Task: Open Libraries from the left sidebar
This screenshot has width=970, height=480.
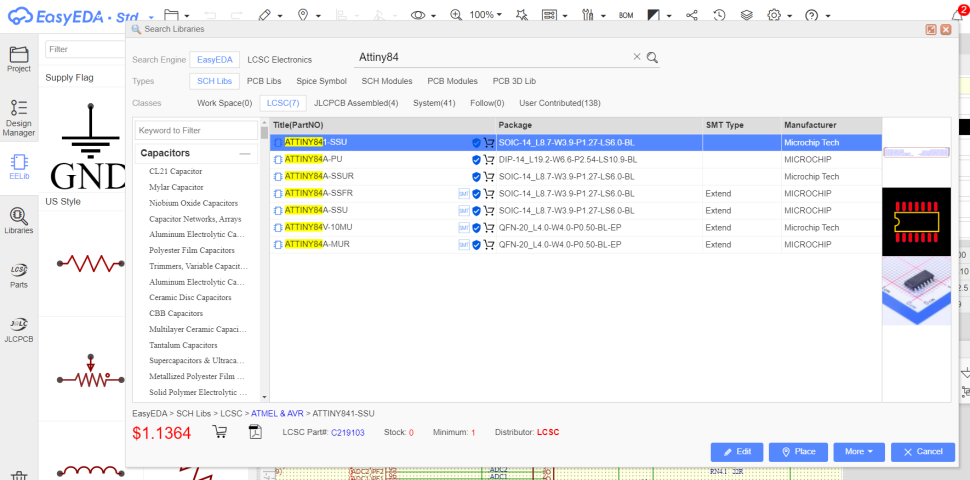Action: tap(19, 221)
